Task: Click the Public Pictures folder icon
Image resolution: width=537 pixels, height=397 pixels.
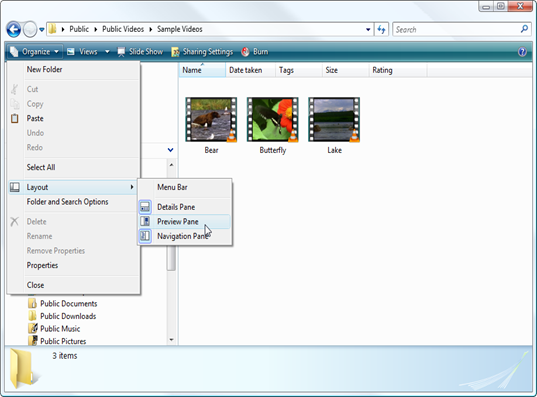Action: (x=33, y=340)
